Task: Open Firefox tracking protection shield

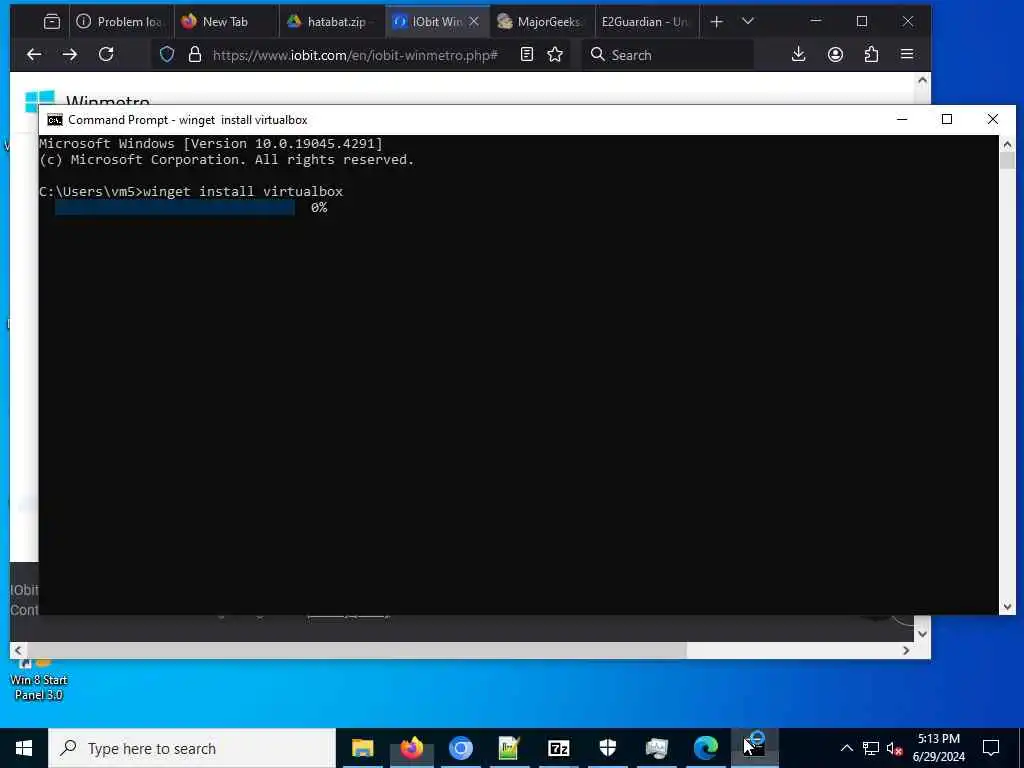Action: tap(167, 55)
